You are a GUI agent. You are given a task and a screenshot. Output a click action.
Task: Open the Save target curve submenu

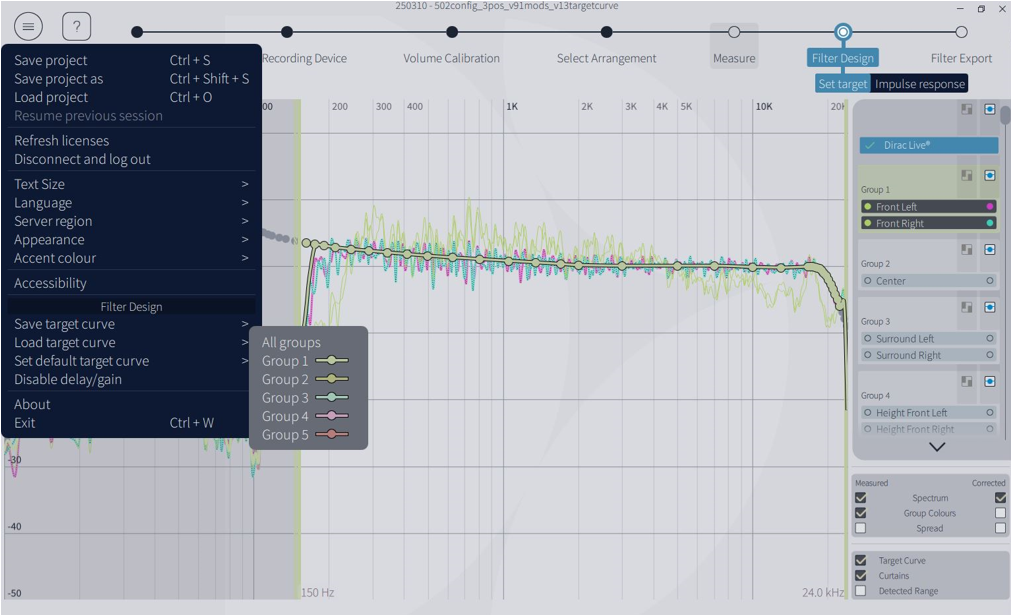[x=132, y=324]
